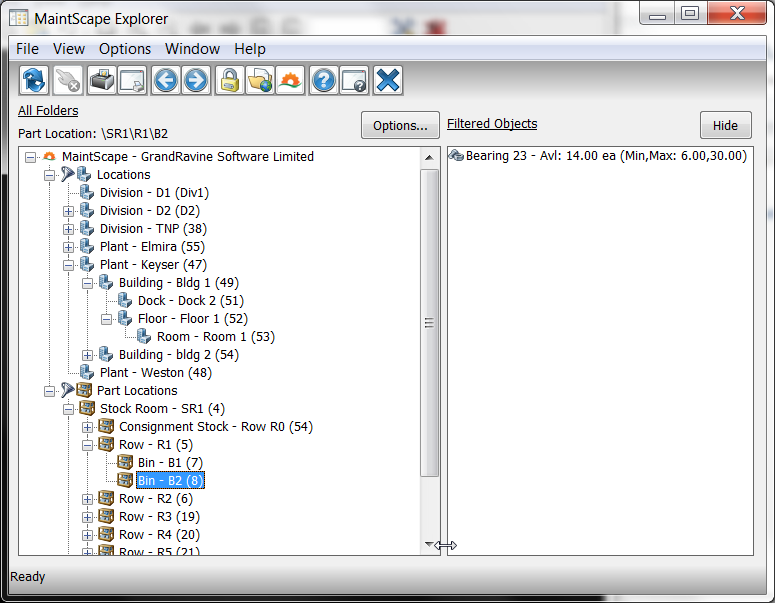
Task: Click the Hide button
Action: tap(726, 126)
